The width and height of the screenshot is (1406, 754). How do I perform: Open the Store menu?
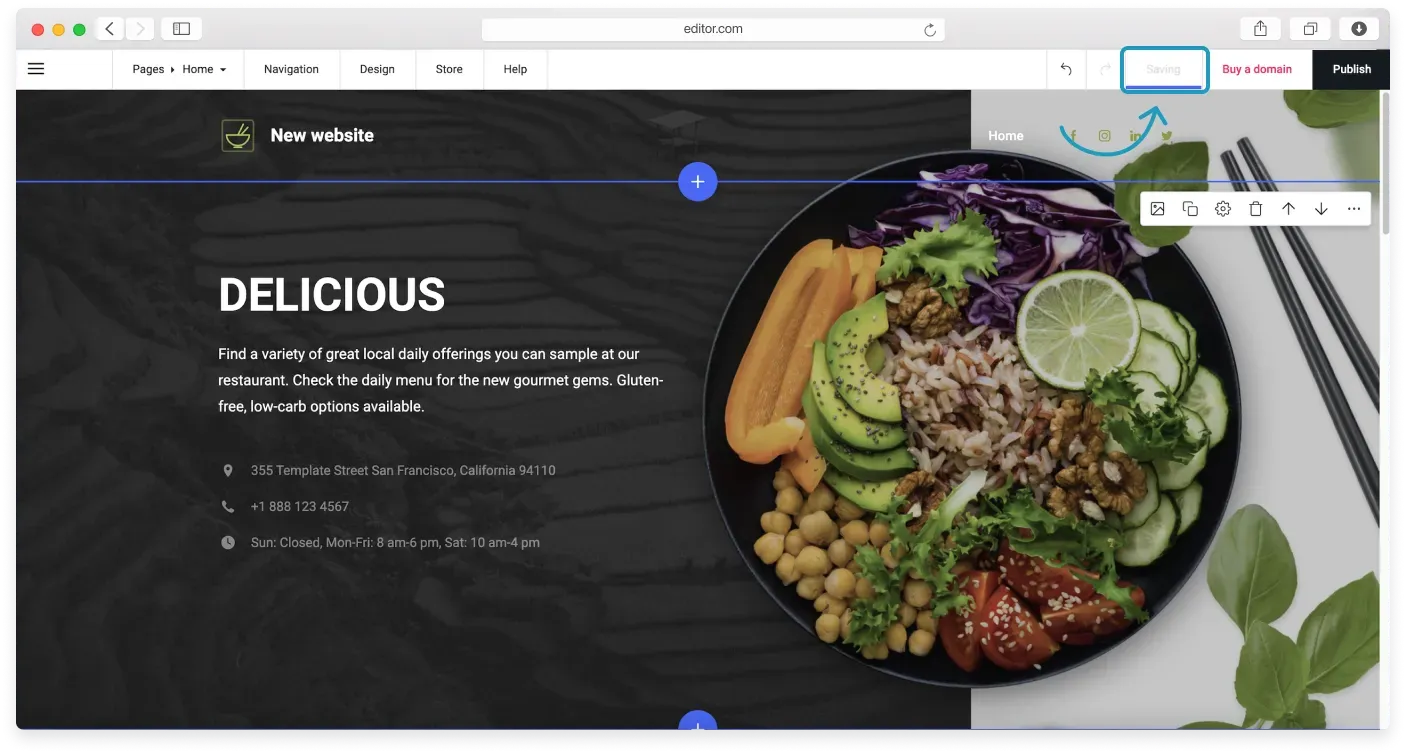(449, 69)
